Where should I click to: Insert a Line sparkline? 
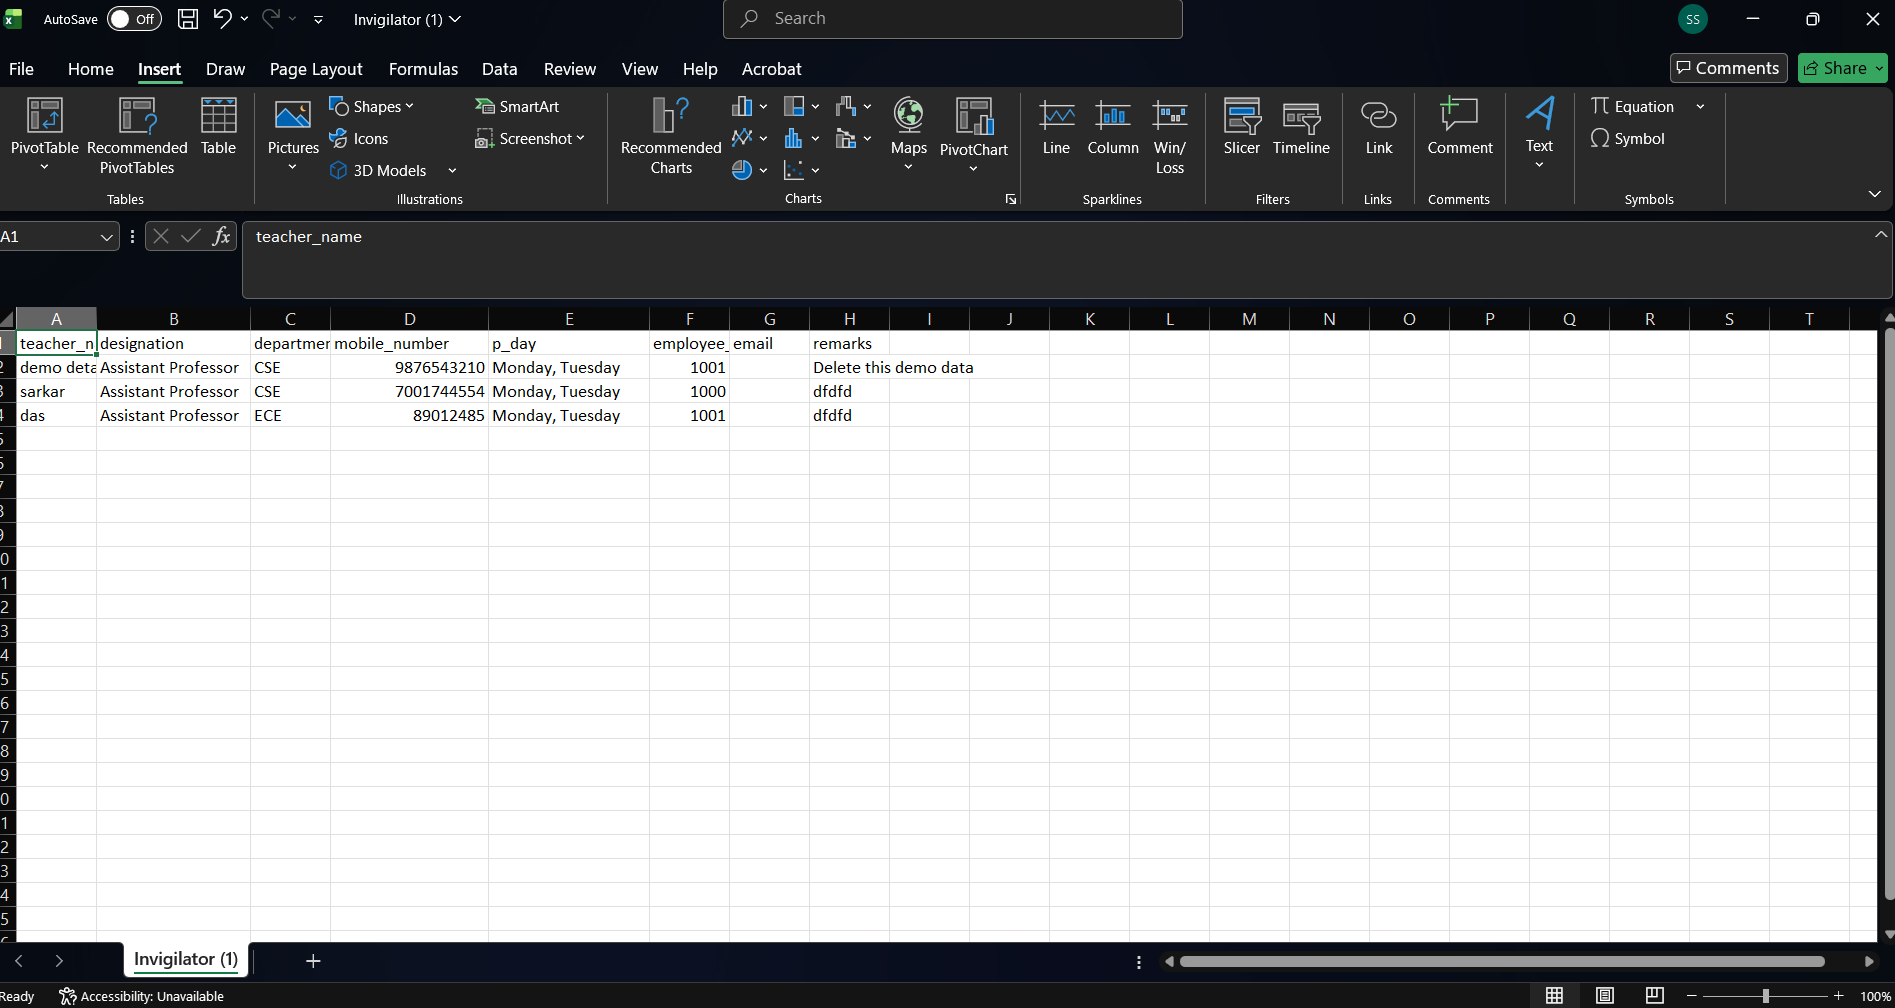tap(1056, 127)
